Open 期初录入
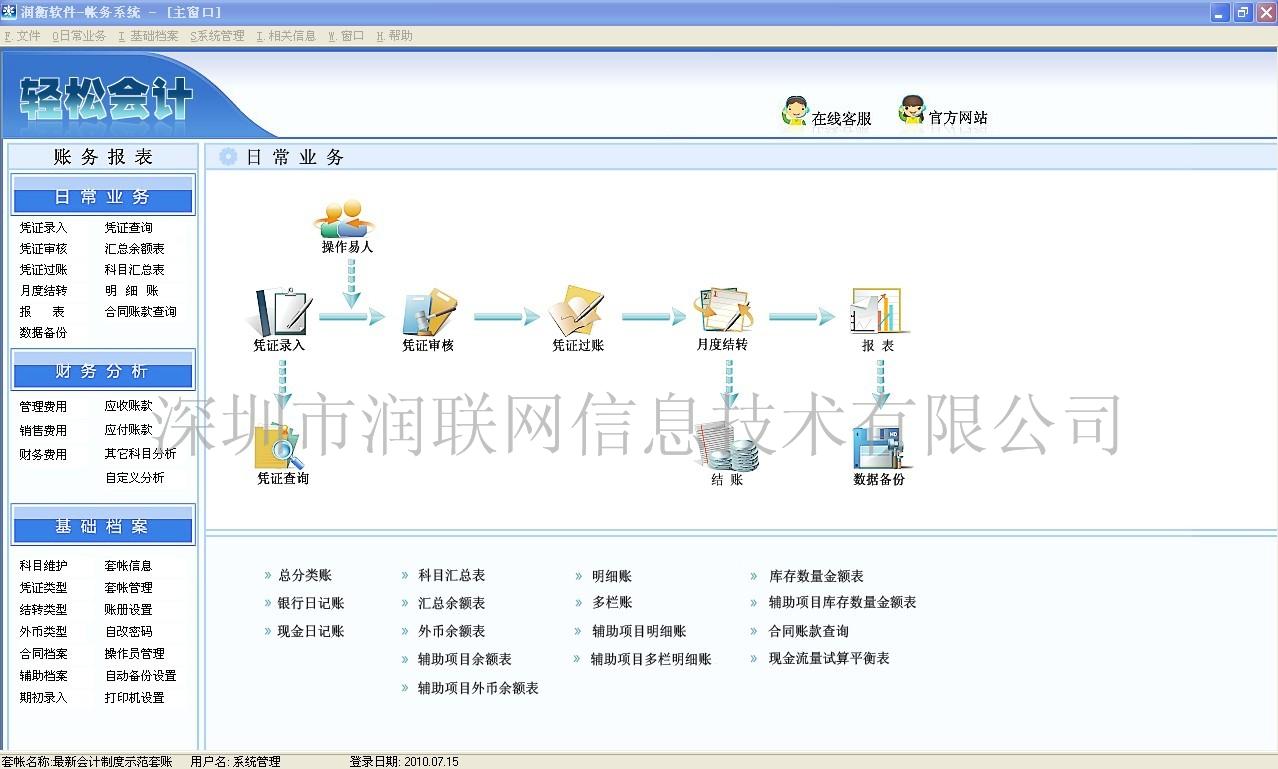The height and width of the screenshot is (769, 1278). coord(43,698)
